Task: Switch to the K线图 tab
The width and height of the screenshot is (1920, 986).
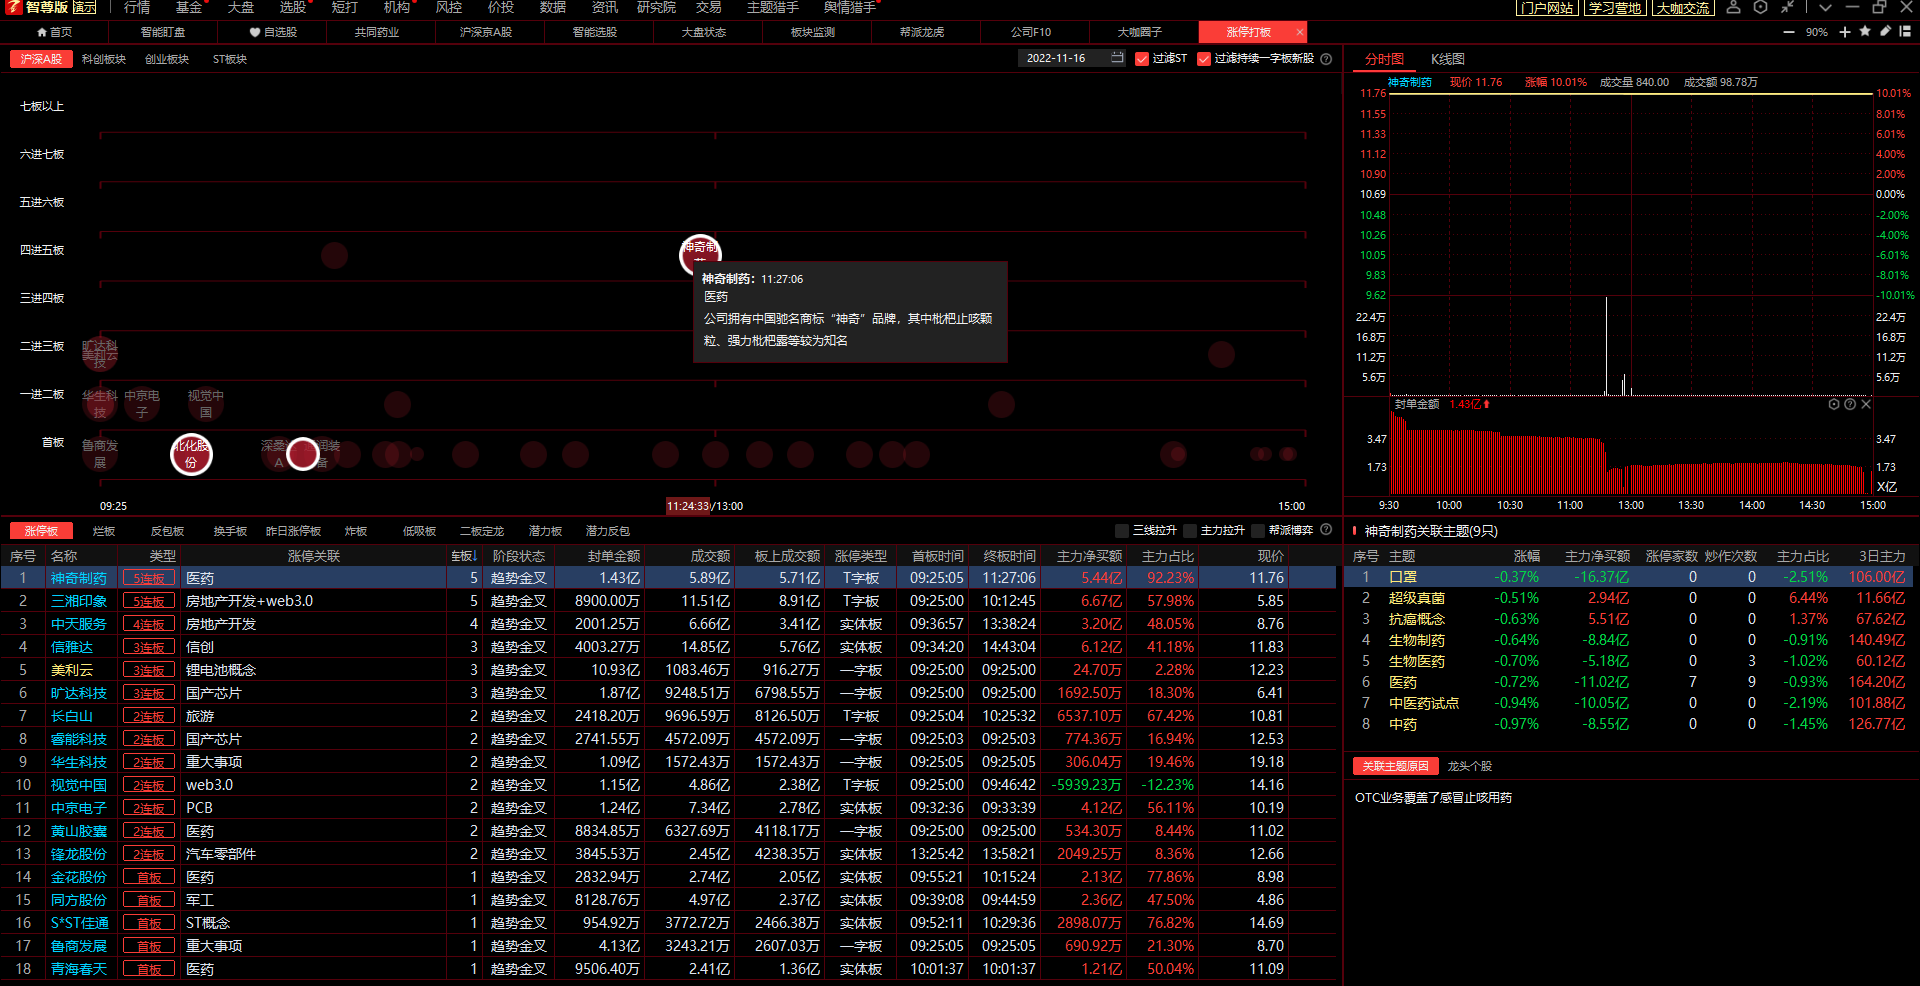Action: [1447, 59]
